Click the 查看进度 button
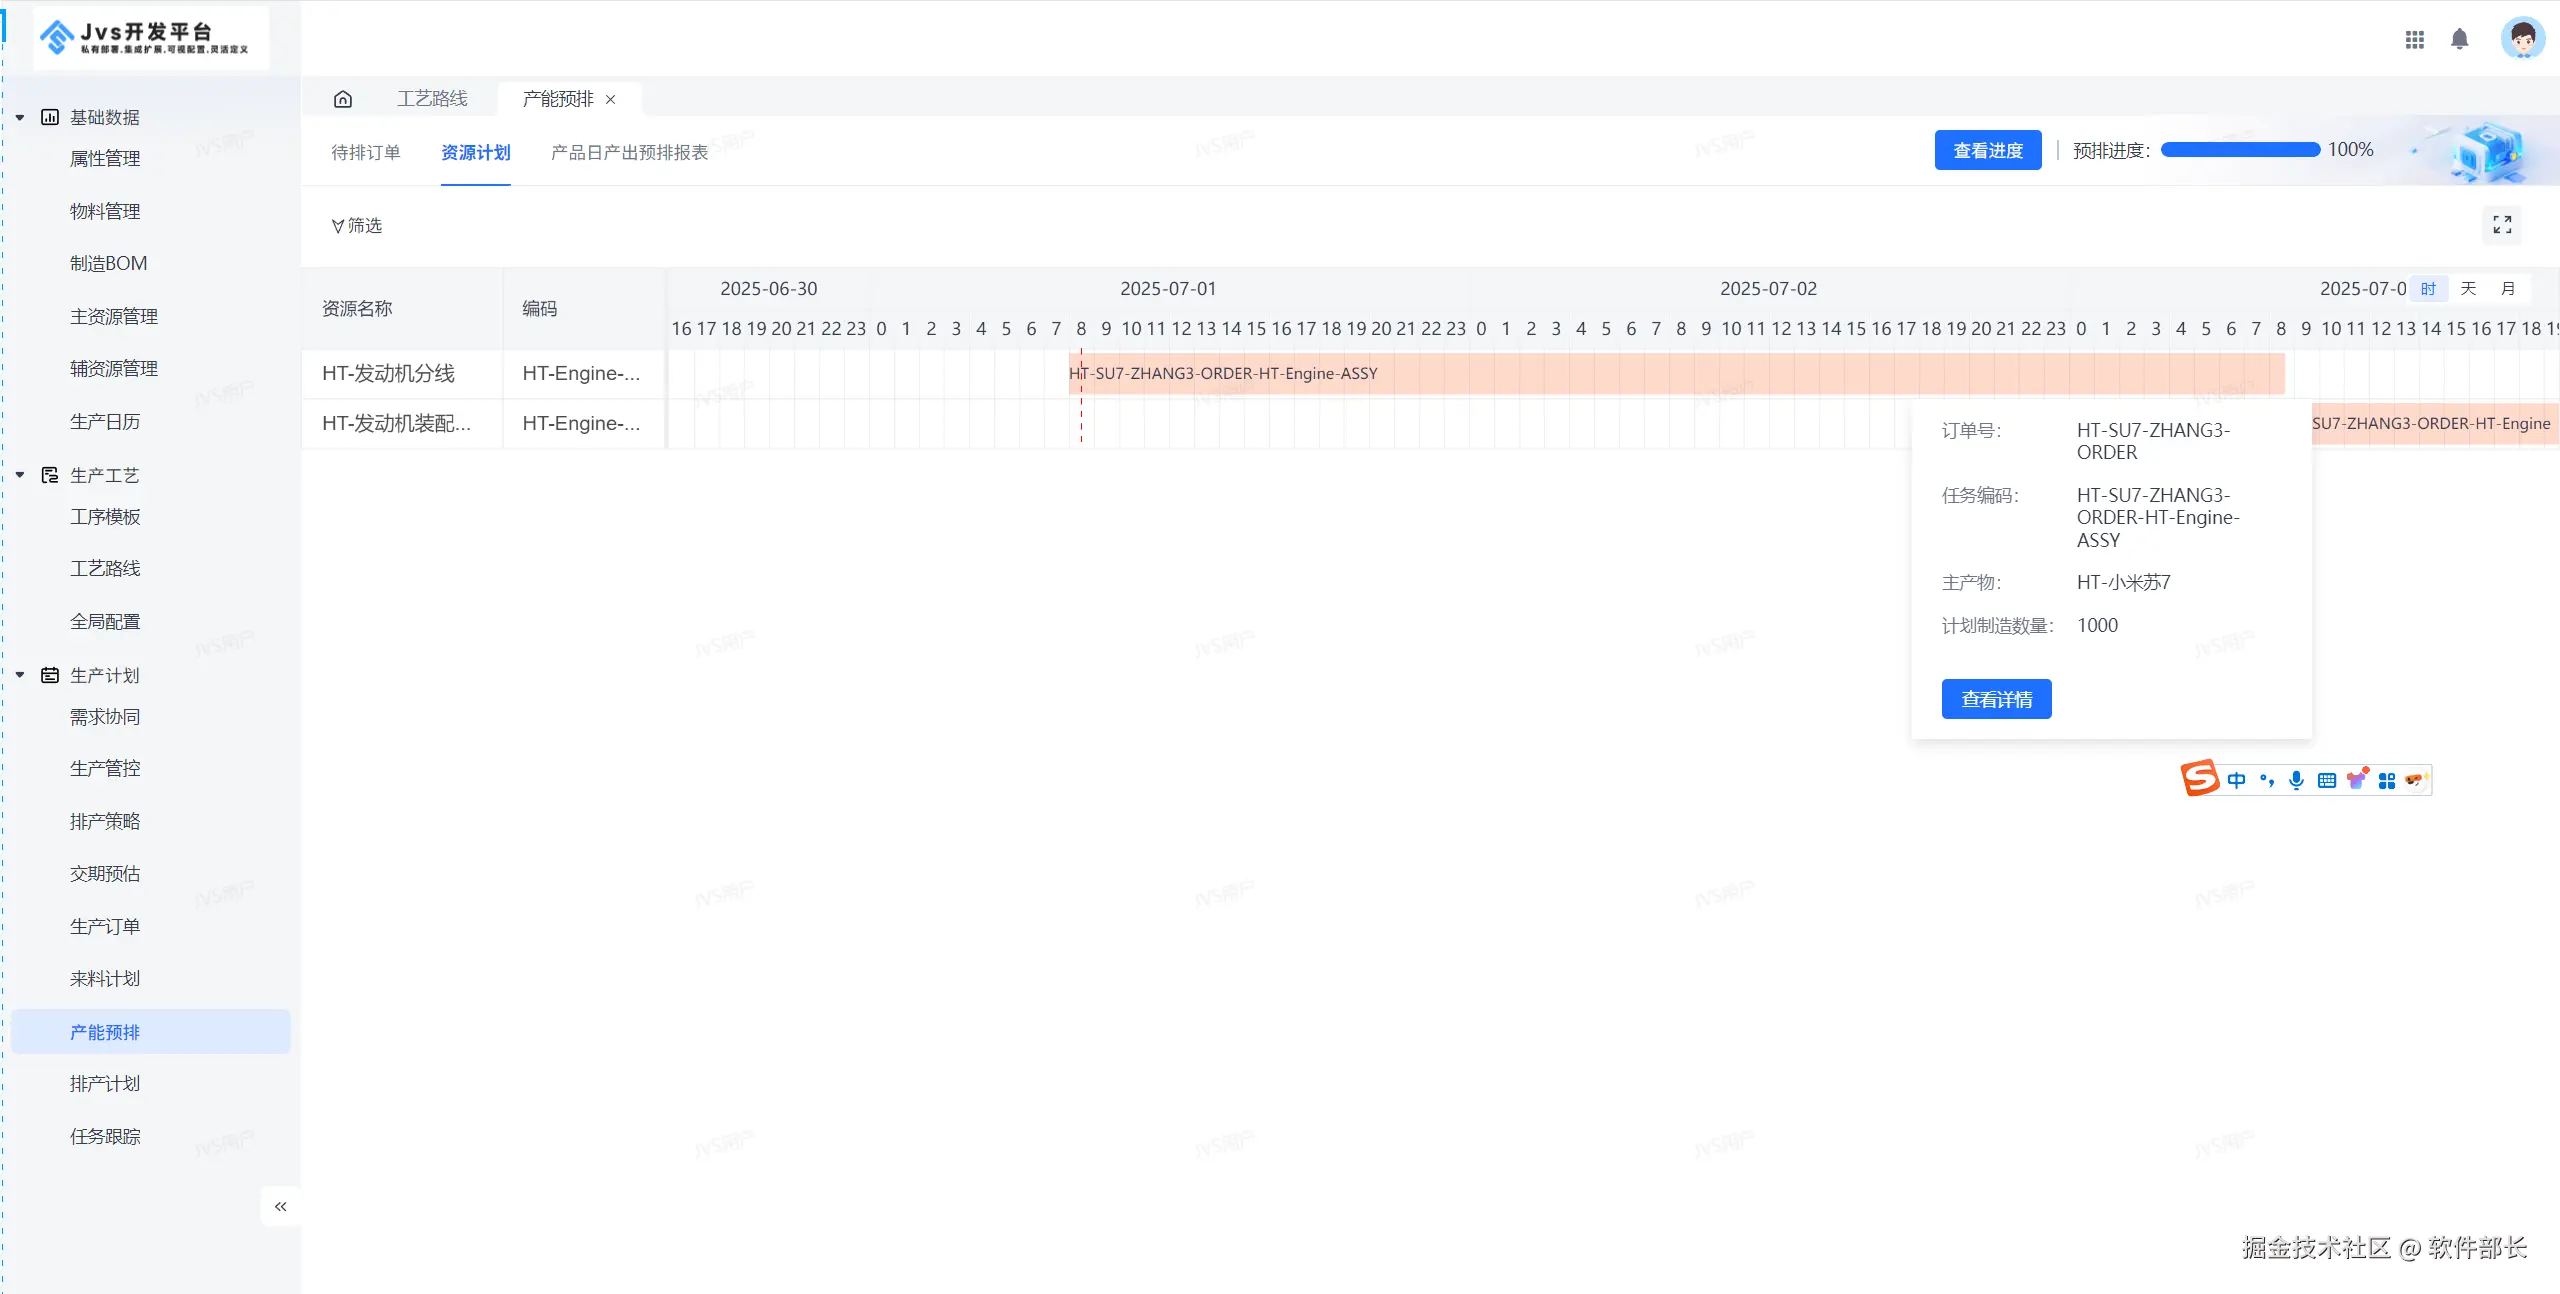Viewport: 2560px width, 1294px height. [1987, 150]
